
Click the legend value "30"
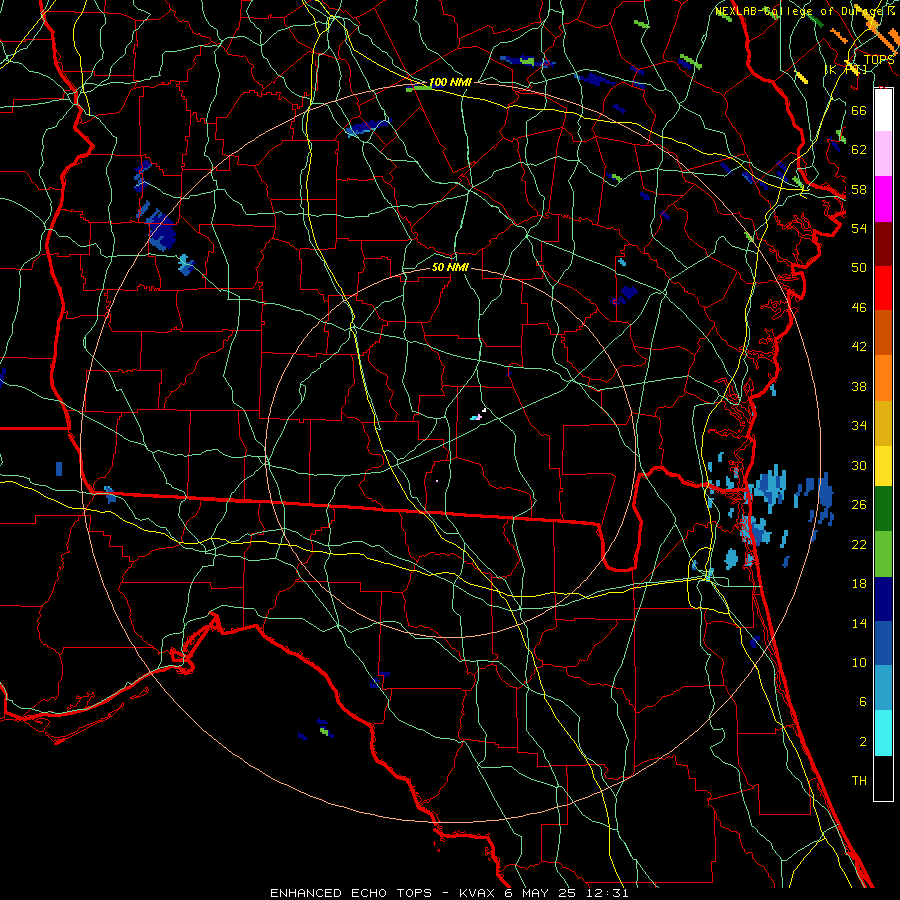pos(859,465)
